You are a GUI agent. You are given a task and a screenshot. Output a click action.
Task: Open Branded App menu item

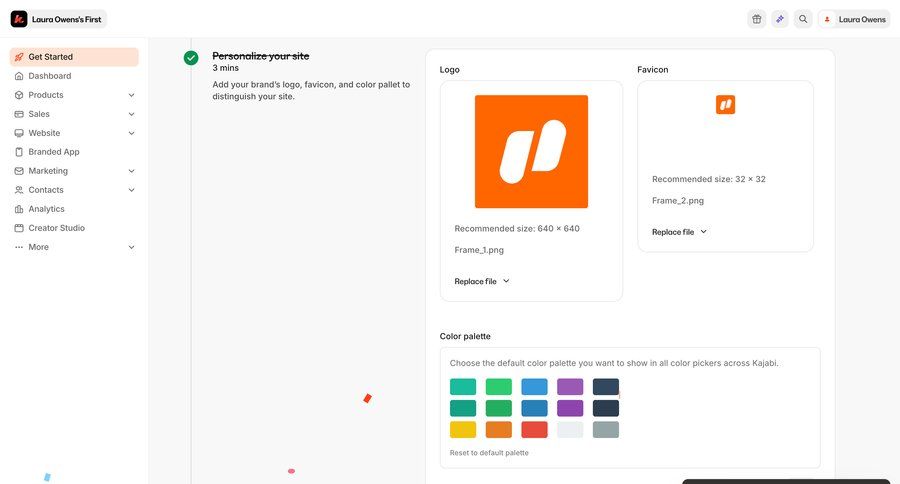[x=74, y=152]
